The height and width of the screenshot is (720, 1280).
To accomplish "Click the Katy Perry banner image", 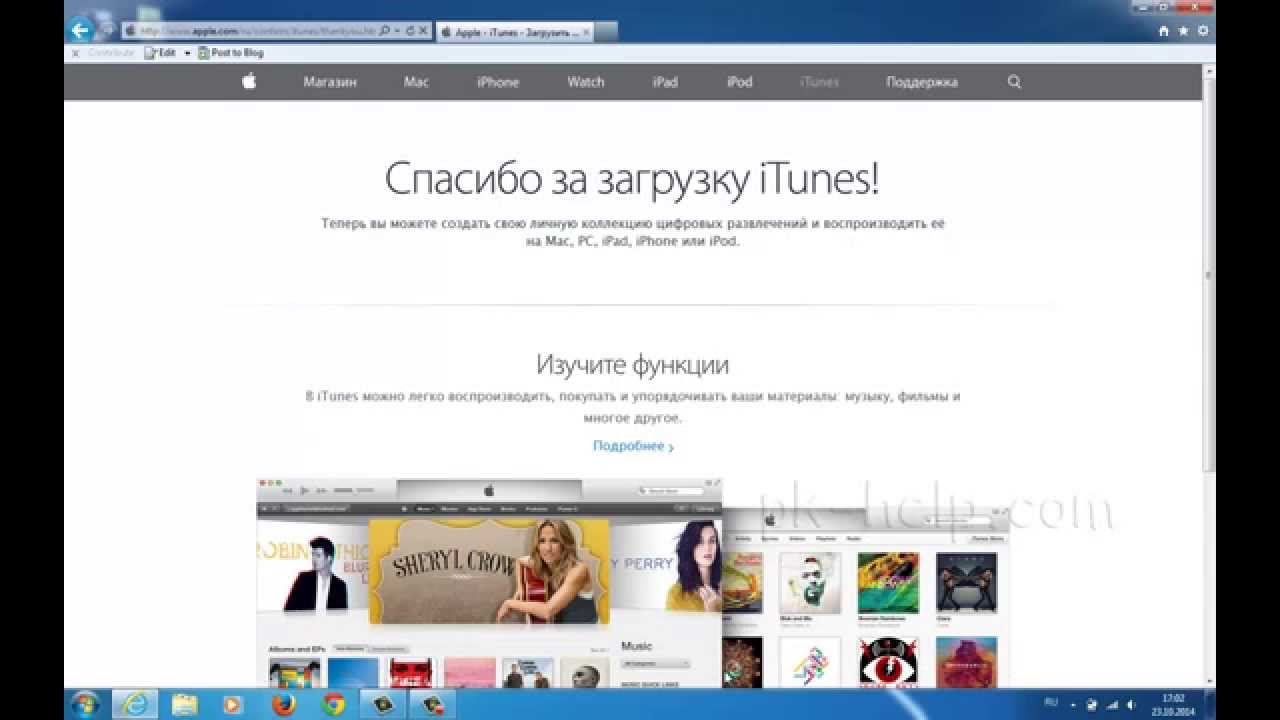I will point(665,565).
